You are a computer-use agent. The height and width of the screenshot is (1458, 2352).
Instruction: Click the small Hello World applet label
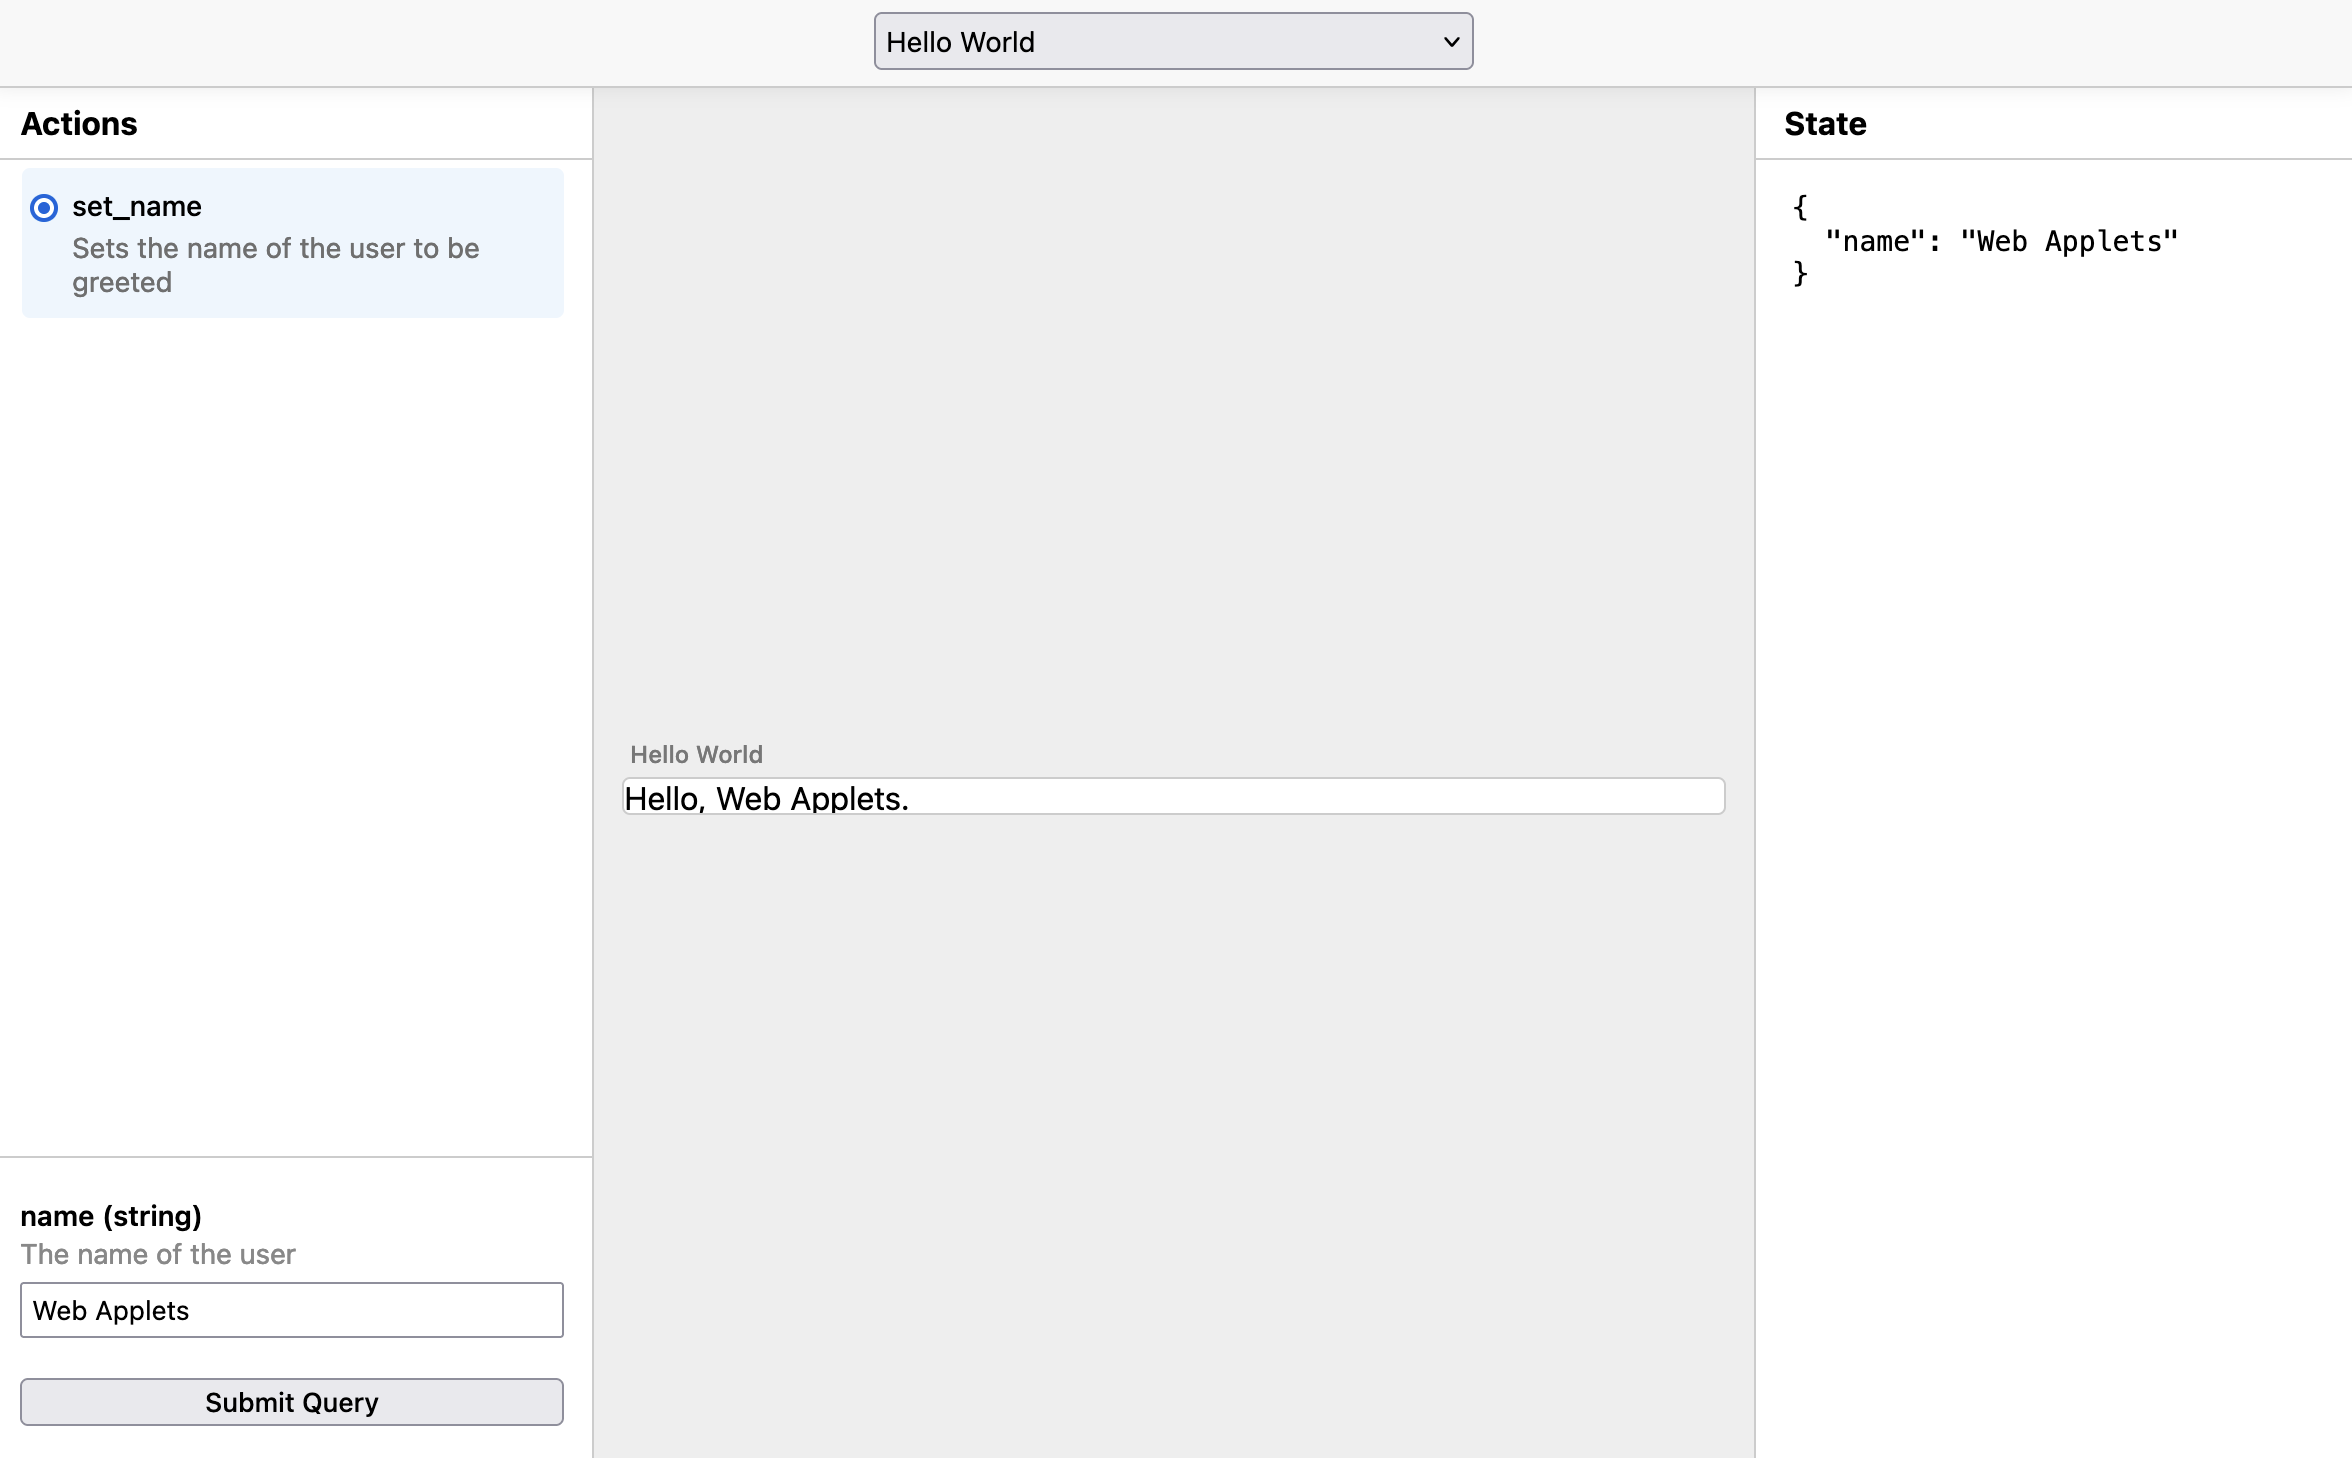click(x=696, y=755)
